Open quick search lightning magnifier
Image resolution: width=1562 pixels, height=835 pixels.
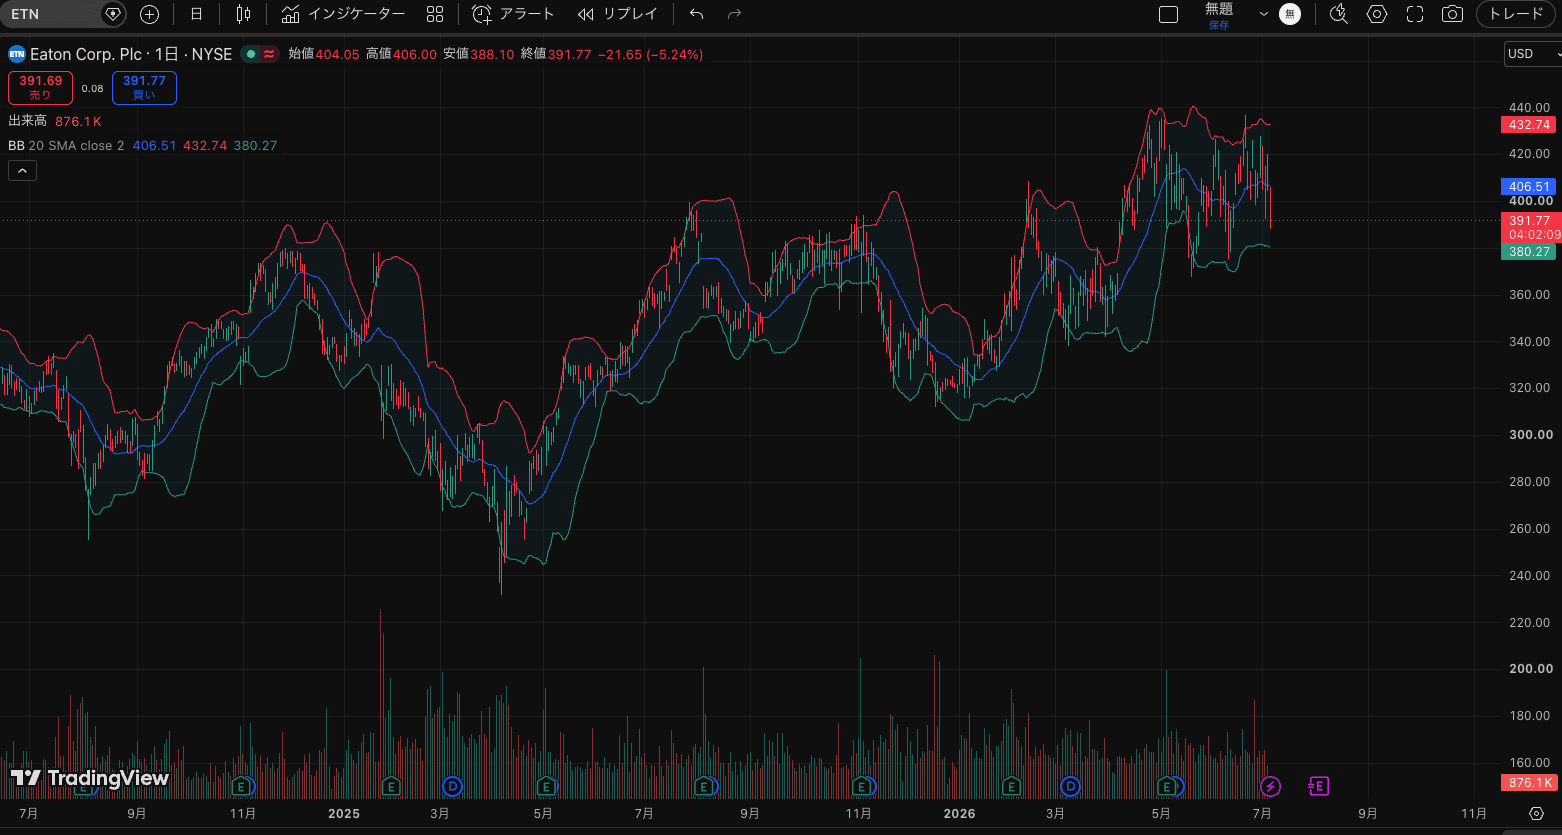pos(1339,14)
